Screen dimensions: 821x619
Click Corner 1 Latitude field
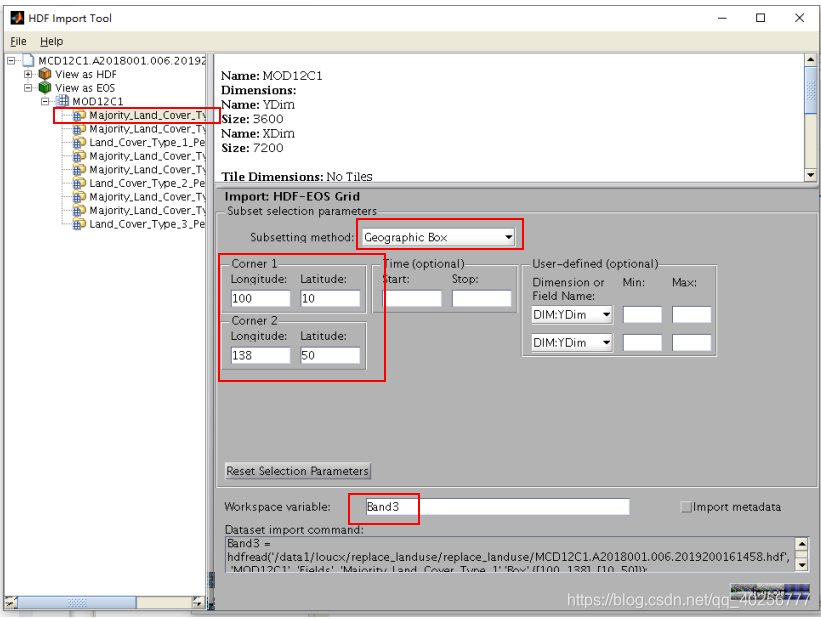[330, 299]
